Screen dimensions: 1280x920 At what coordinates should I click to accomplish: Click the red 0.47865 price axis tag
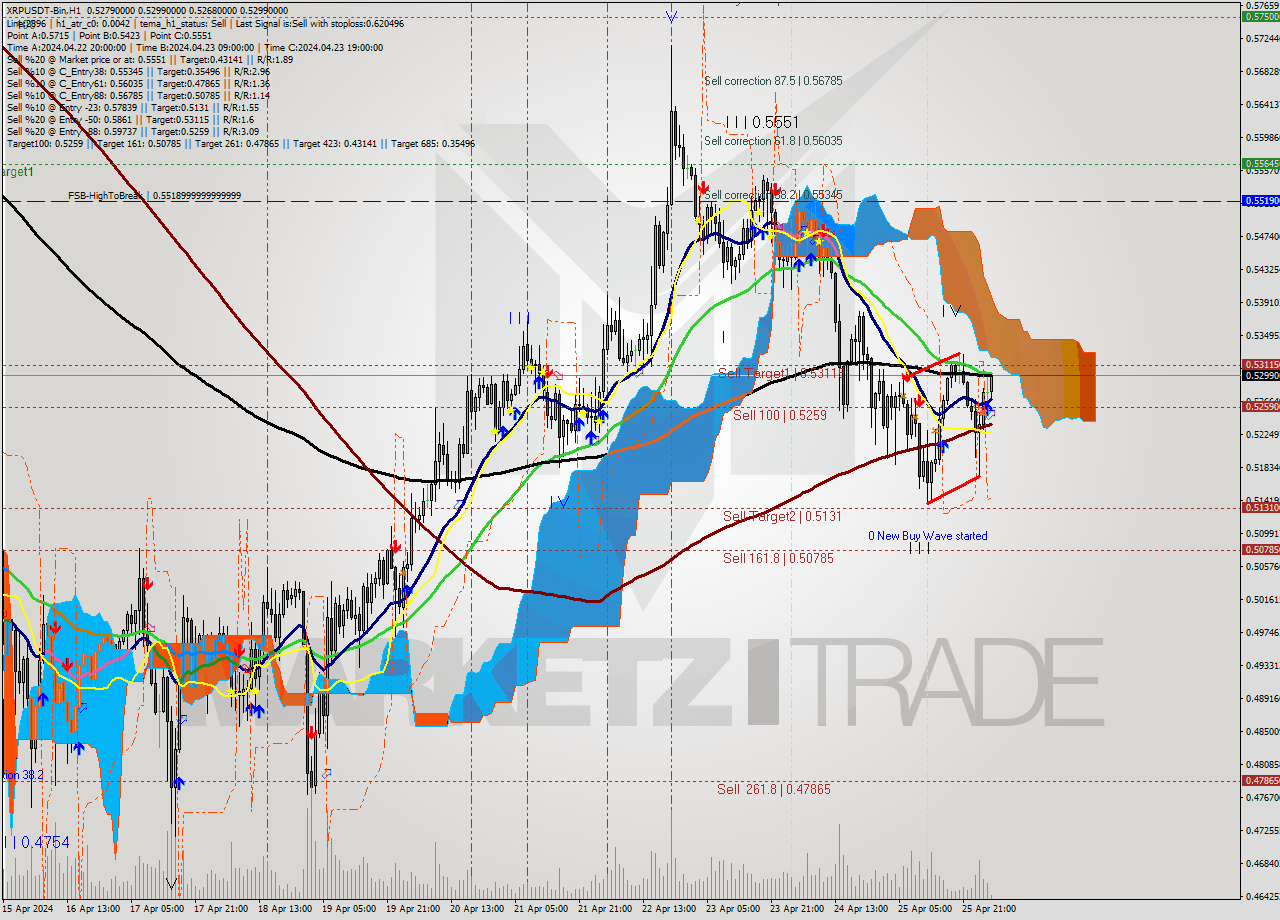click(1260, 780)
